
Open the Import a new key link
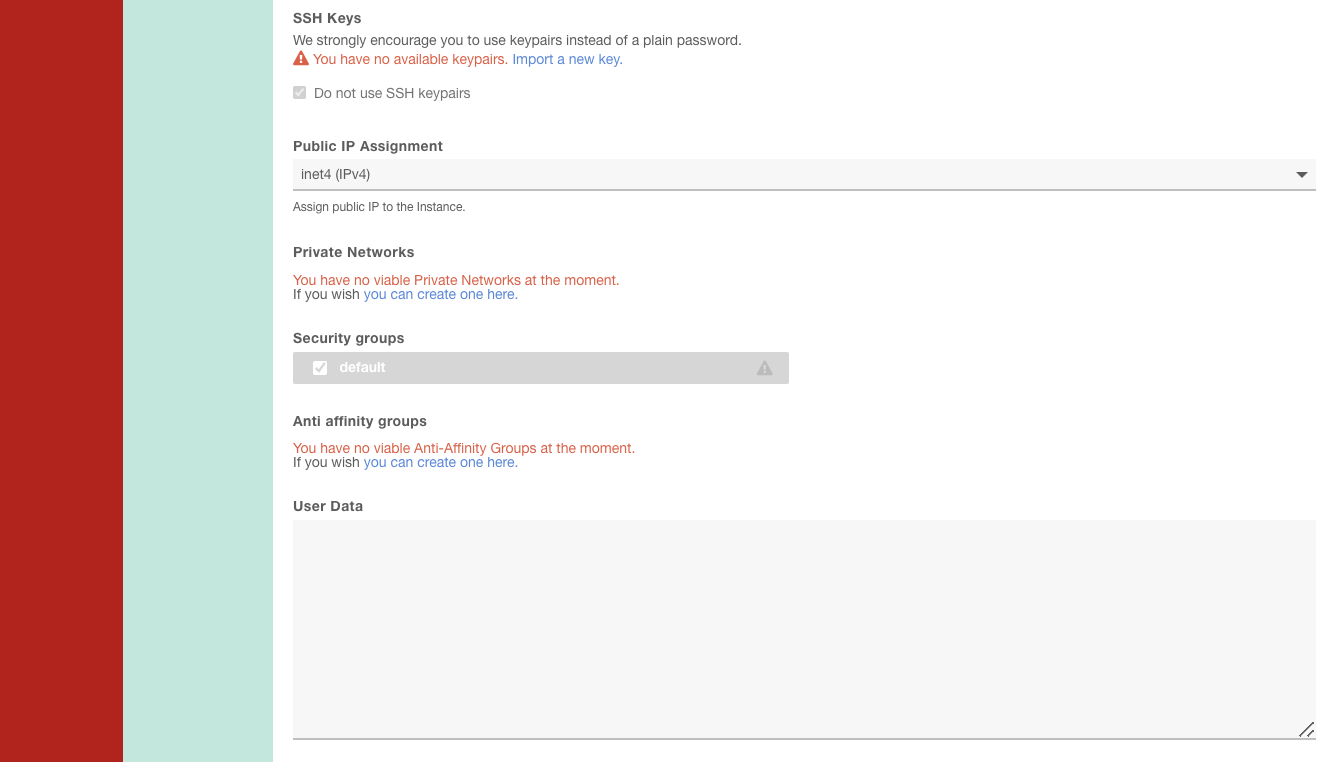coord(567,59)
